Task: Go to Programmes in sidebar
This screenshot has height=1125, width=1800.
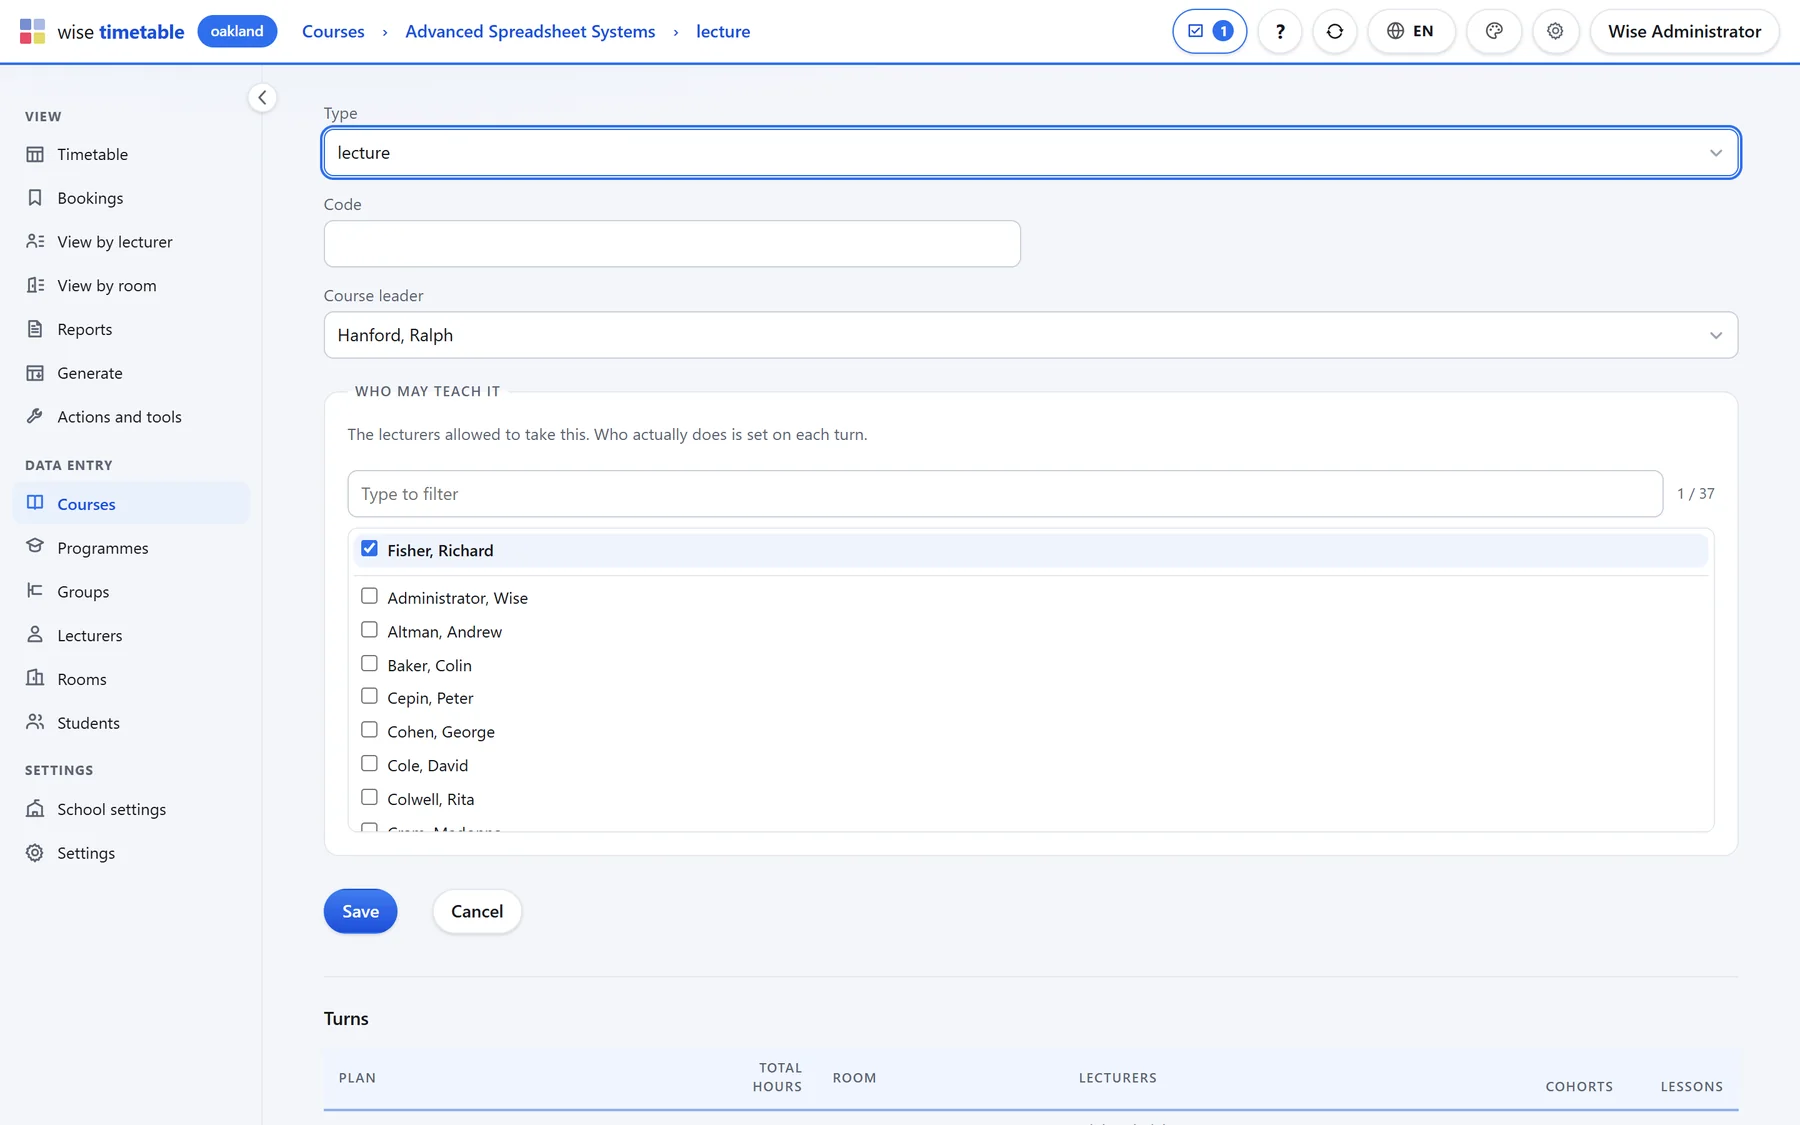Action: click(x=103, y=548)
